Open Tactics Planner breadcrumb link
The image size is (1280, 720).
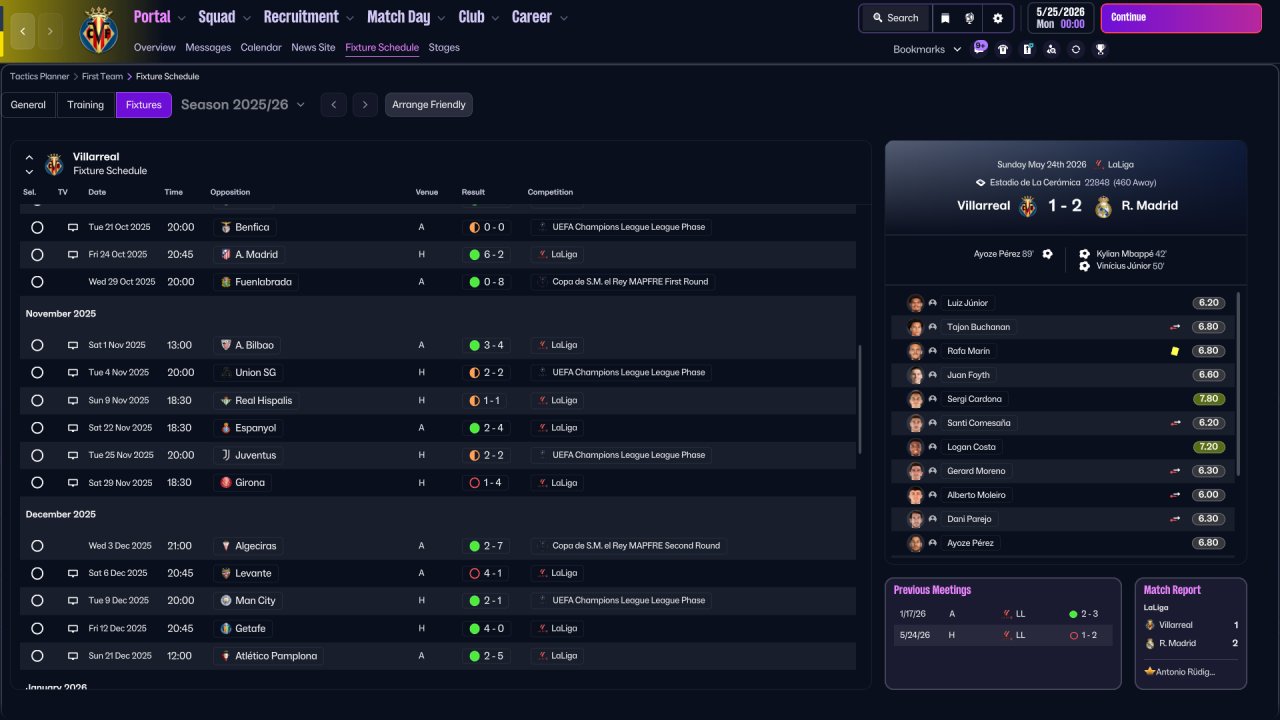(x=40, y=76)
